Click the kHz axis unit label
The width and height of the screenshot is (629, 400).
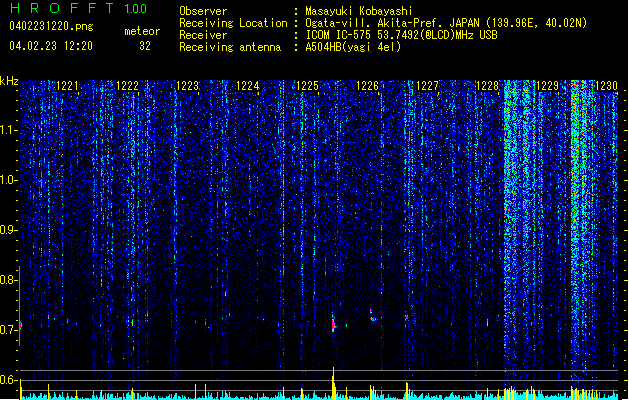point(9,81)
